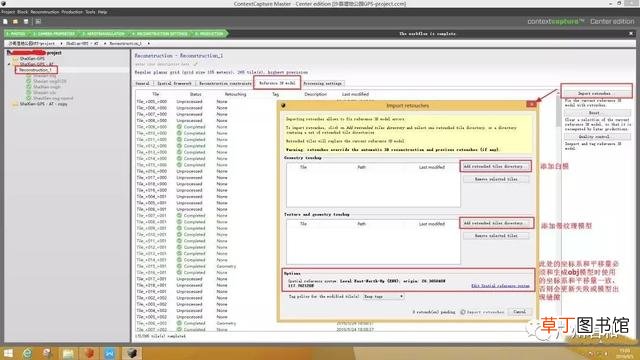The height and width of the screenshot is (360, 640).
Task: Click the ContextCapture cube icon in taskbar
Action: click(x=131, y=353)
